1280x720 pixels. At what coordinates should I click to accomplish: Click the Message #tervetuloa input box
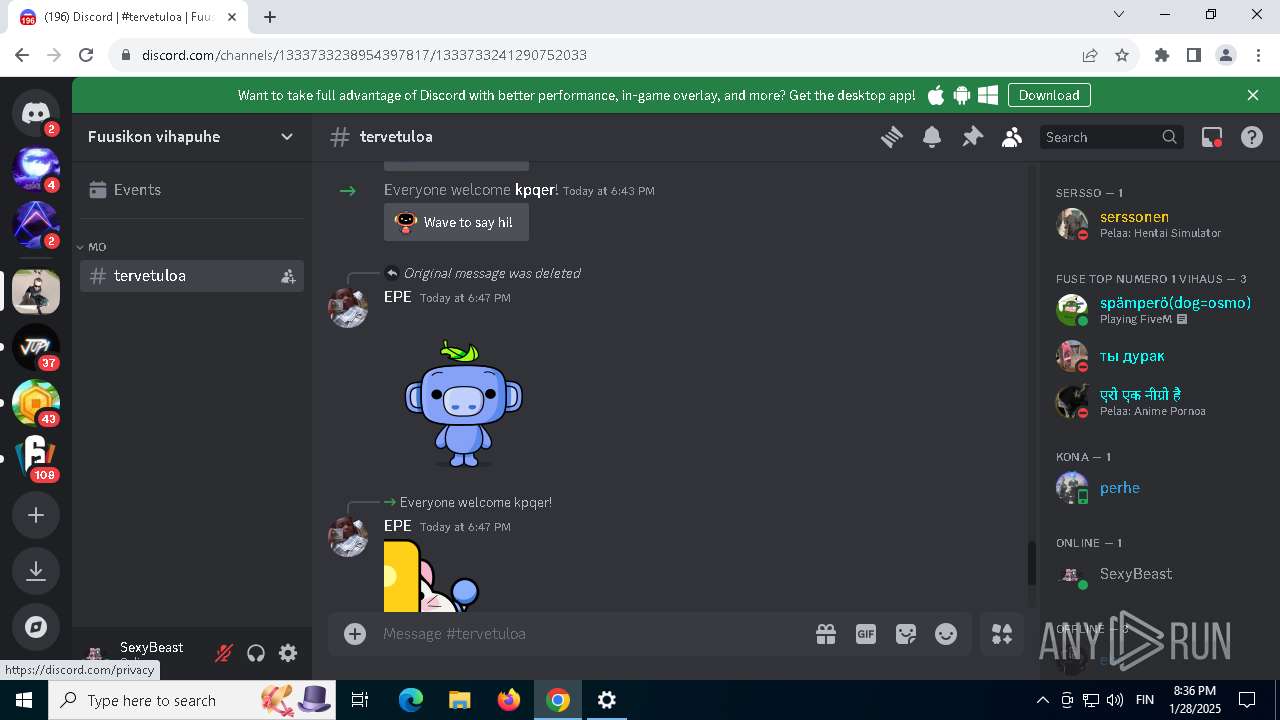[592, 634]
